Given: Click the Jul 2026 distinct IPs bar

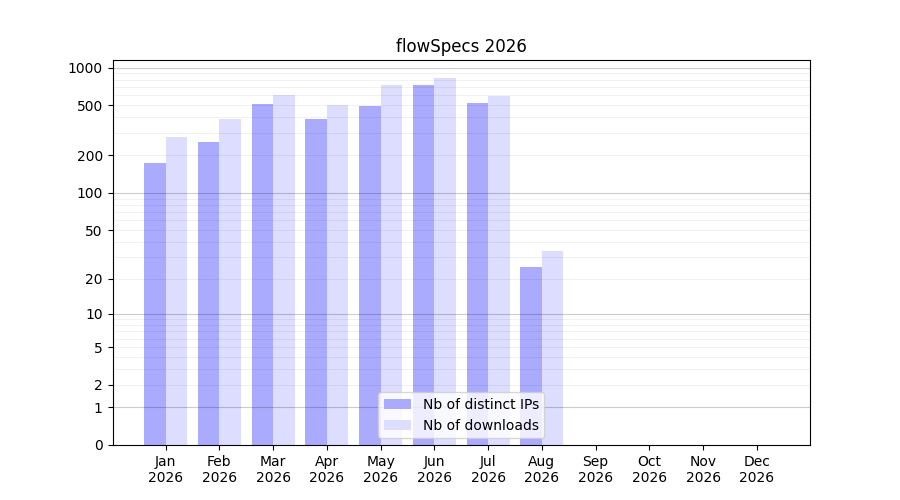Looking at the screenshot, I should (x=478, y=274).
